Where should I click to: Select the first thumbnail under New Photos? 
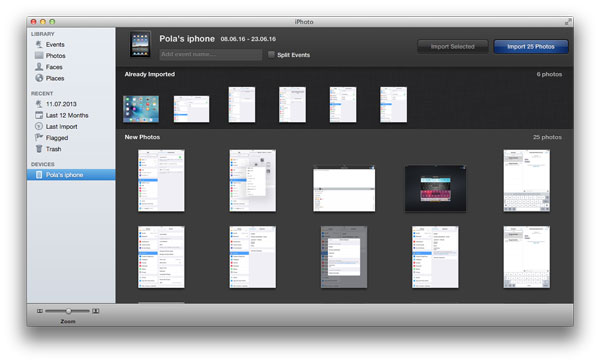[161, 181]
